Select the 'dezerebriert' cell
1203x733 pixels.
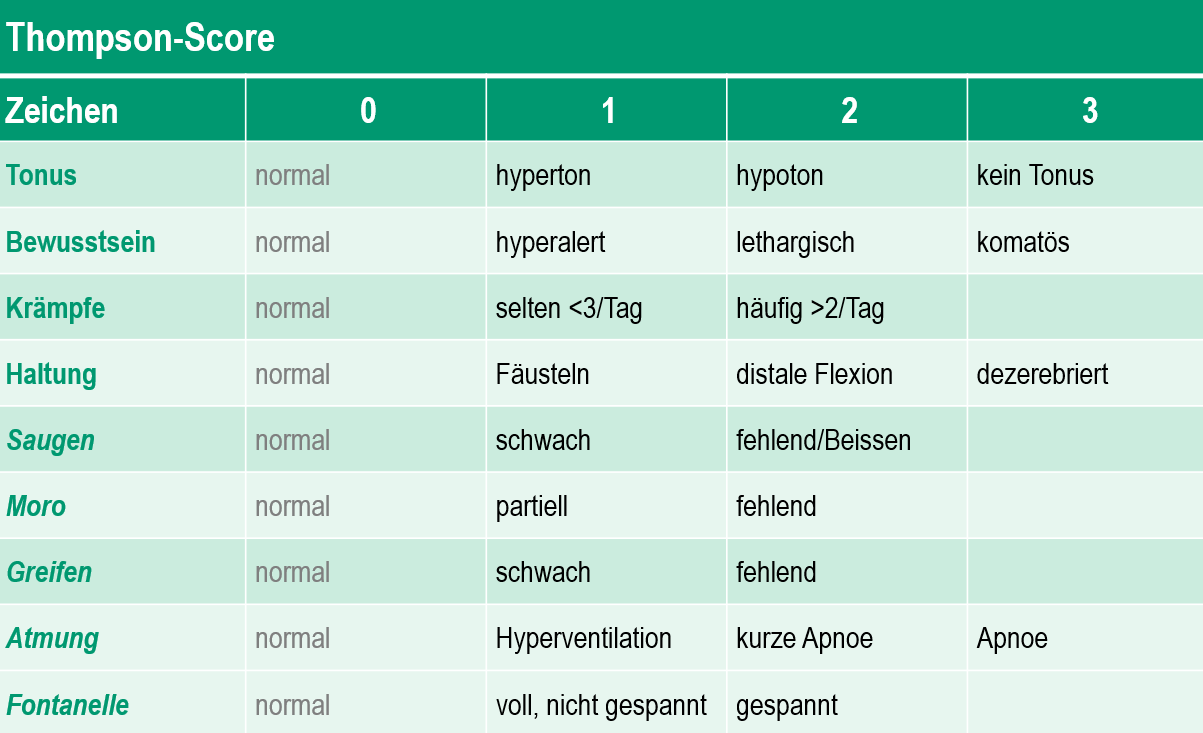pyautogui.click(x=1042, y=374)
